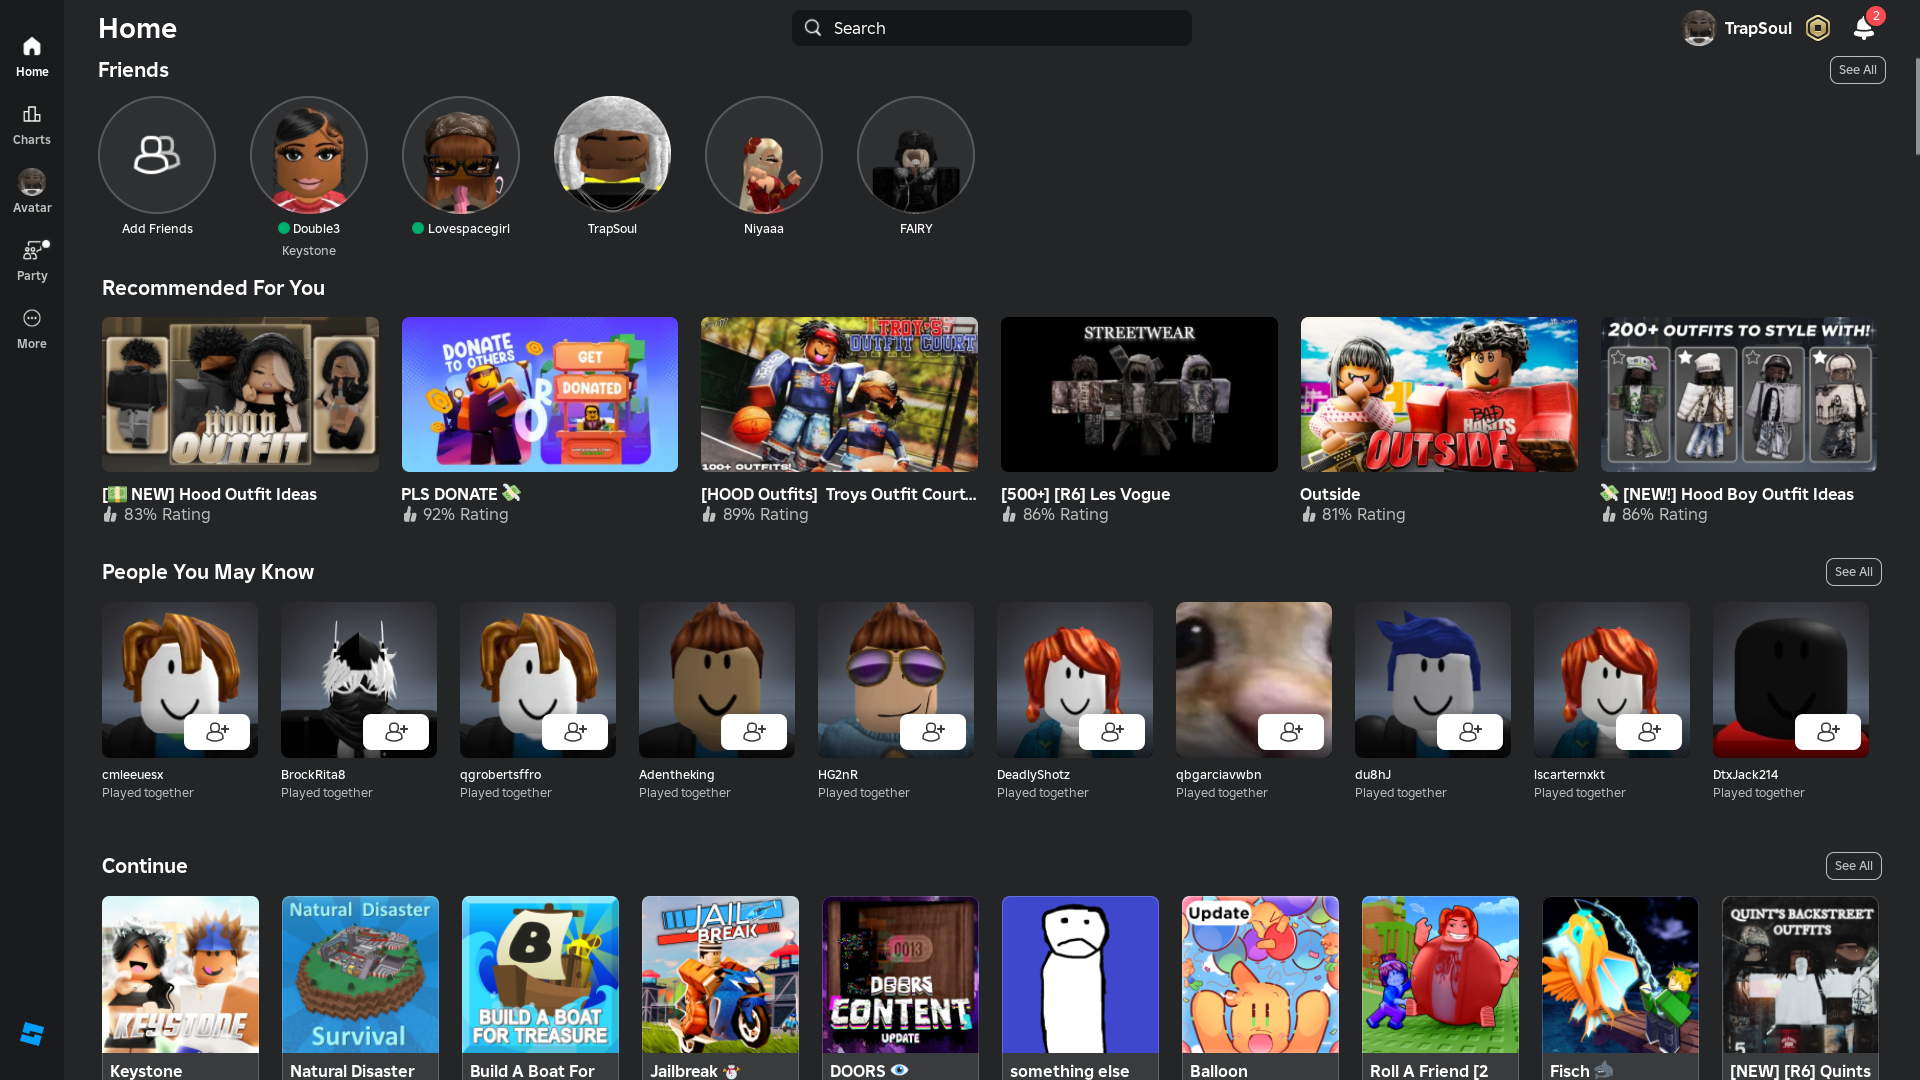Add Iscarternxkt as a friend
Image resolution: width=1920 pixels, height=1080 pixels.
pyautogui.click(x=1649, y=732)
